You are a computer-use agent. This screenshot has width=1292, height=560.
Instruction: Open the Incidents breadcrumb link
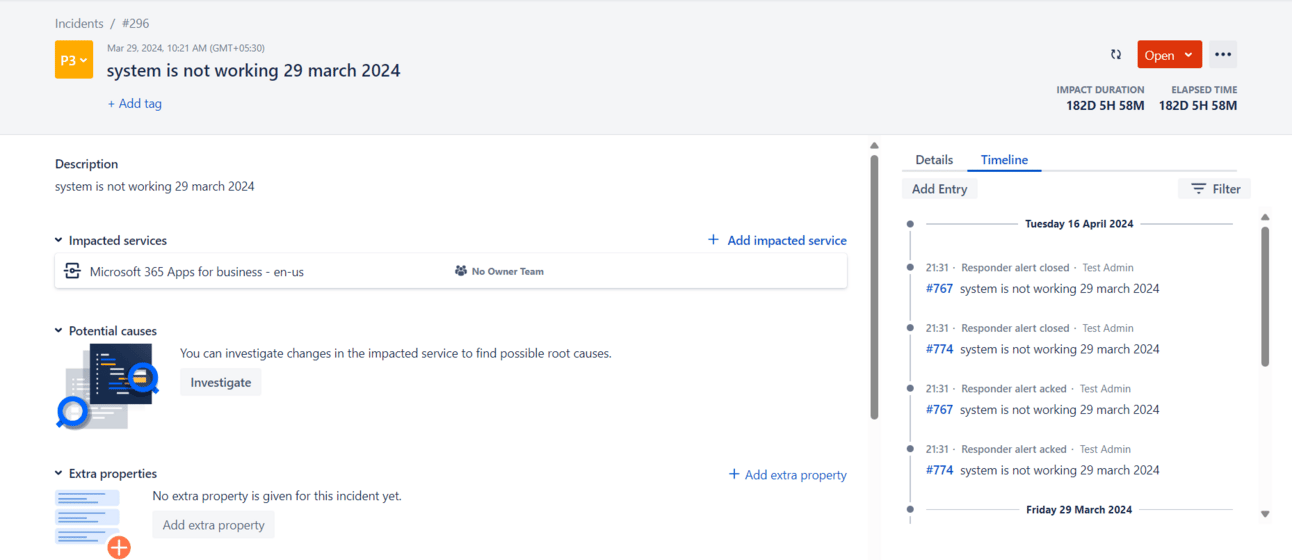[79, 23]
